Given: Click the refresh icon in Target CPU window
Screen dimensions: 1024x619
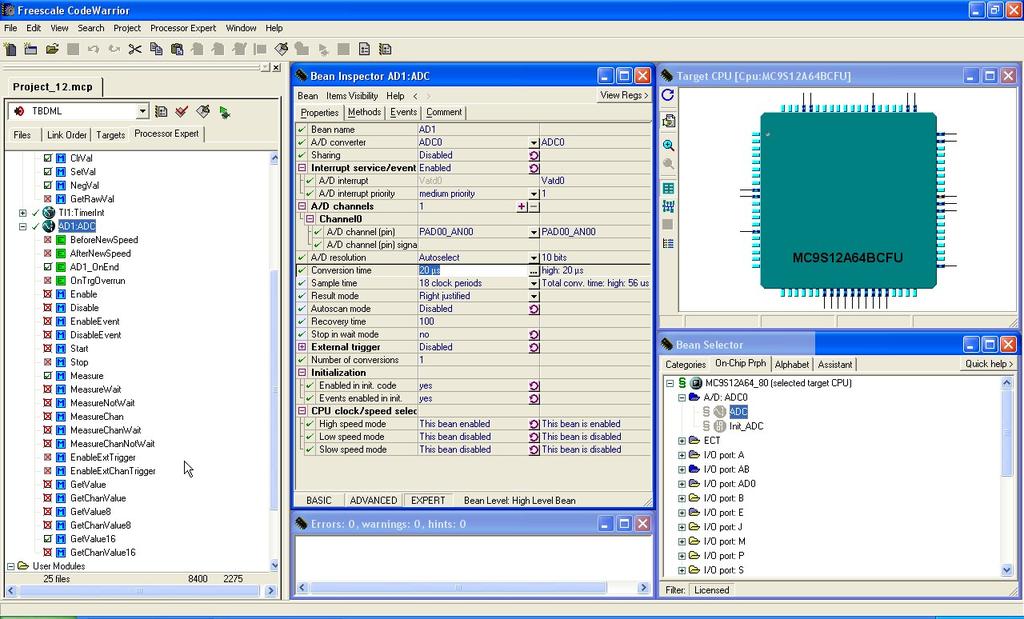Looking at the screenshot, I should click(668, 95).
